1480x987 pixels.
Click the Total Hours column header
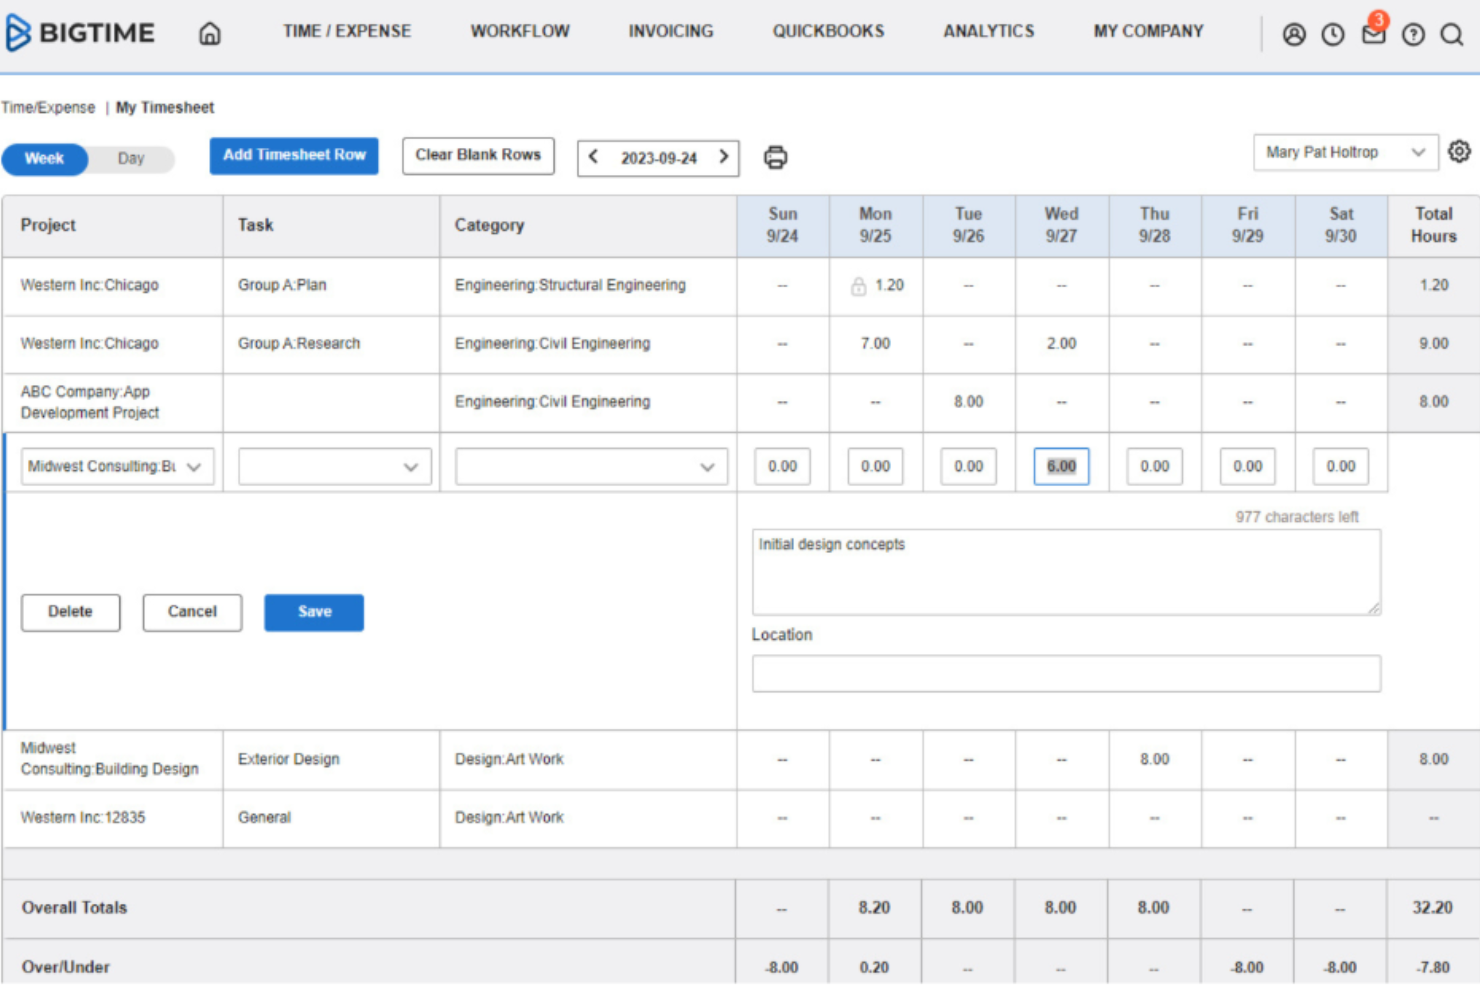(x=1433, y=226)
